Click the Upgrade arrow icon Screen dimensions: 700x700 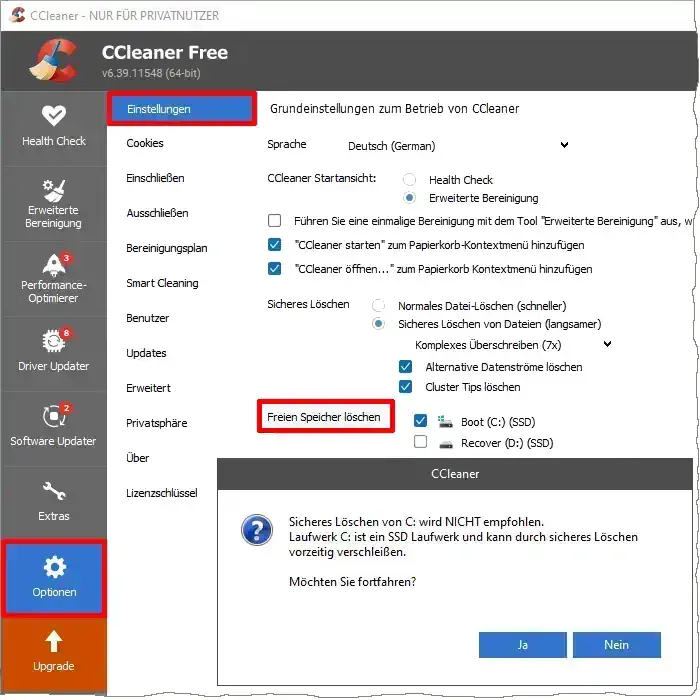(x=54, y=641)
